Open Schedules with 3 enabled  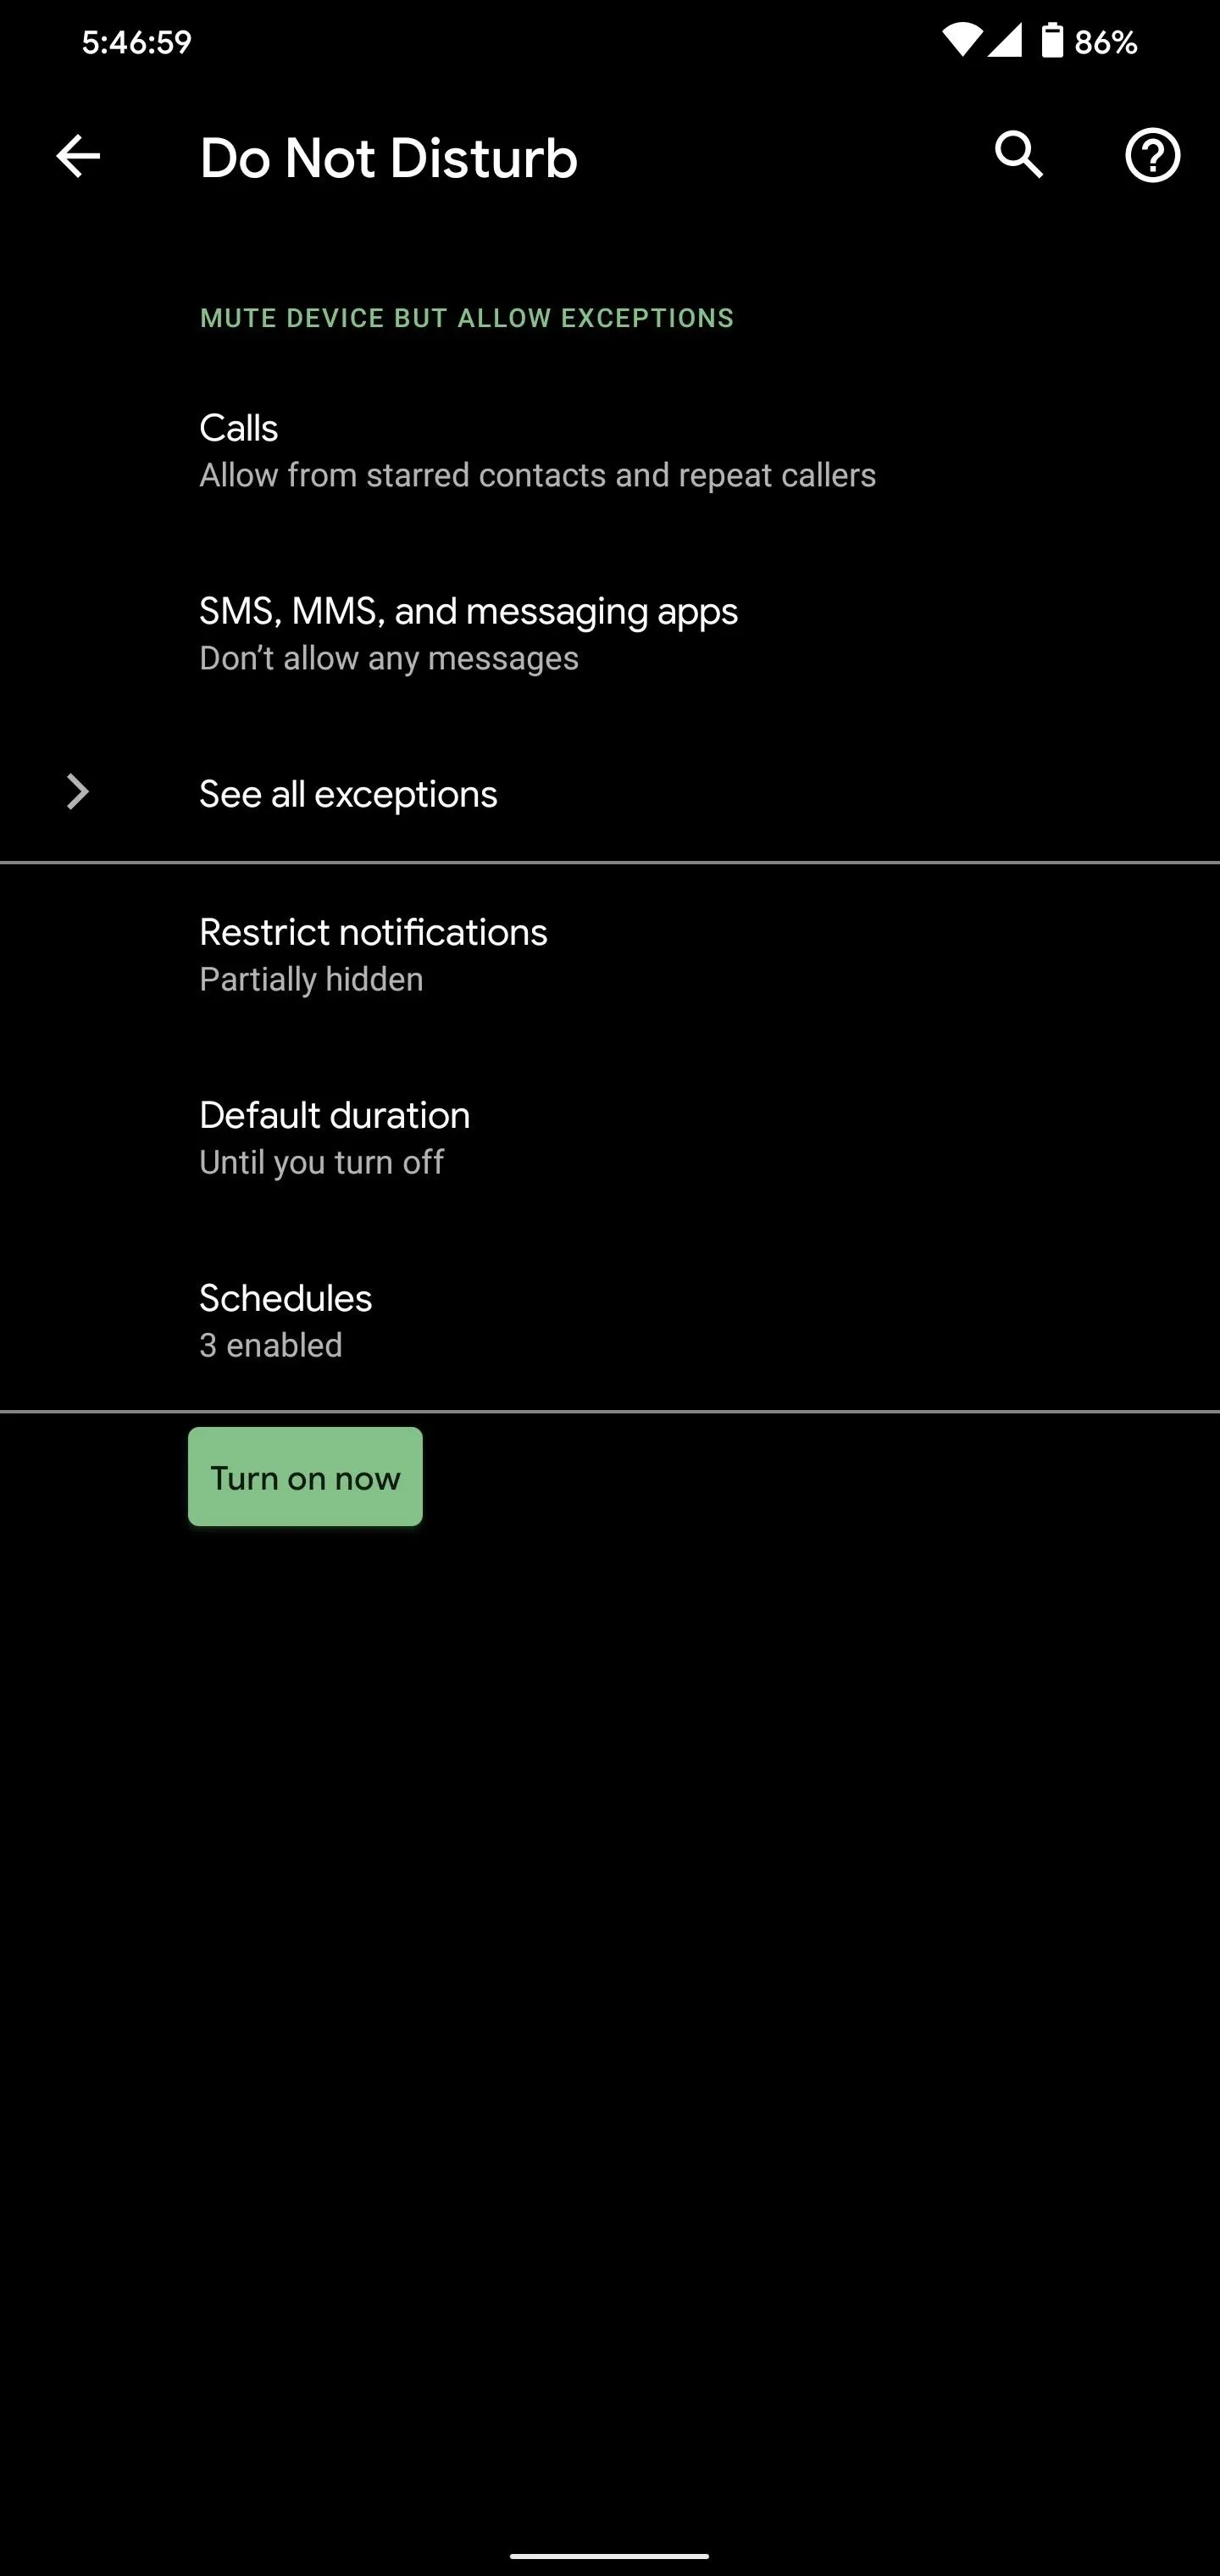click(x=610, y=1321)
